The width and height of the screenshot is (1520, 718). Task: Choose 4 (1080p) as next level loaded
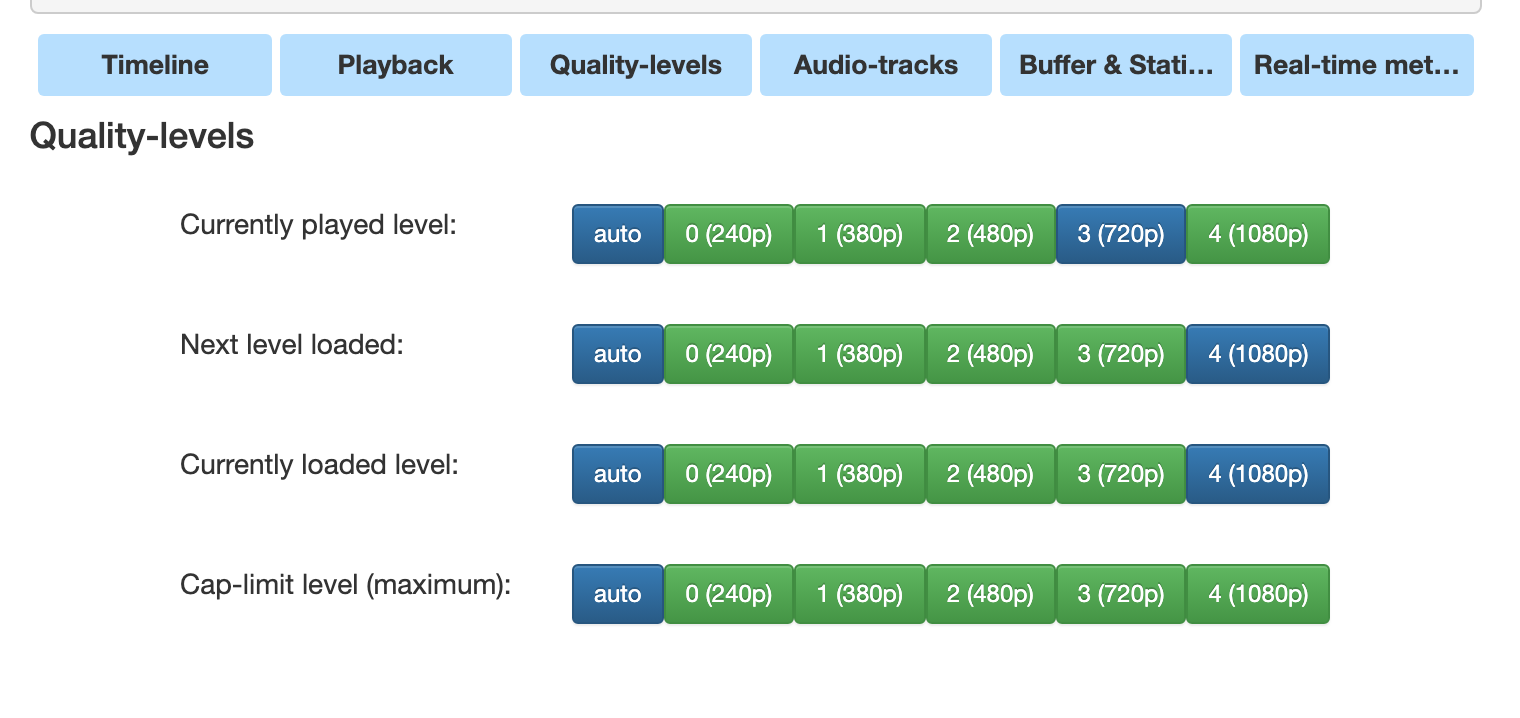pos(1257,354)
